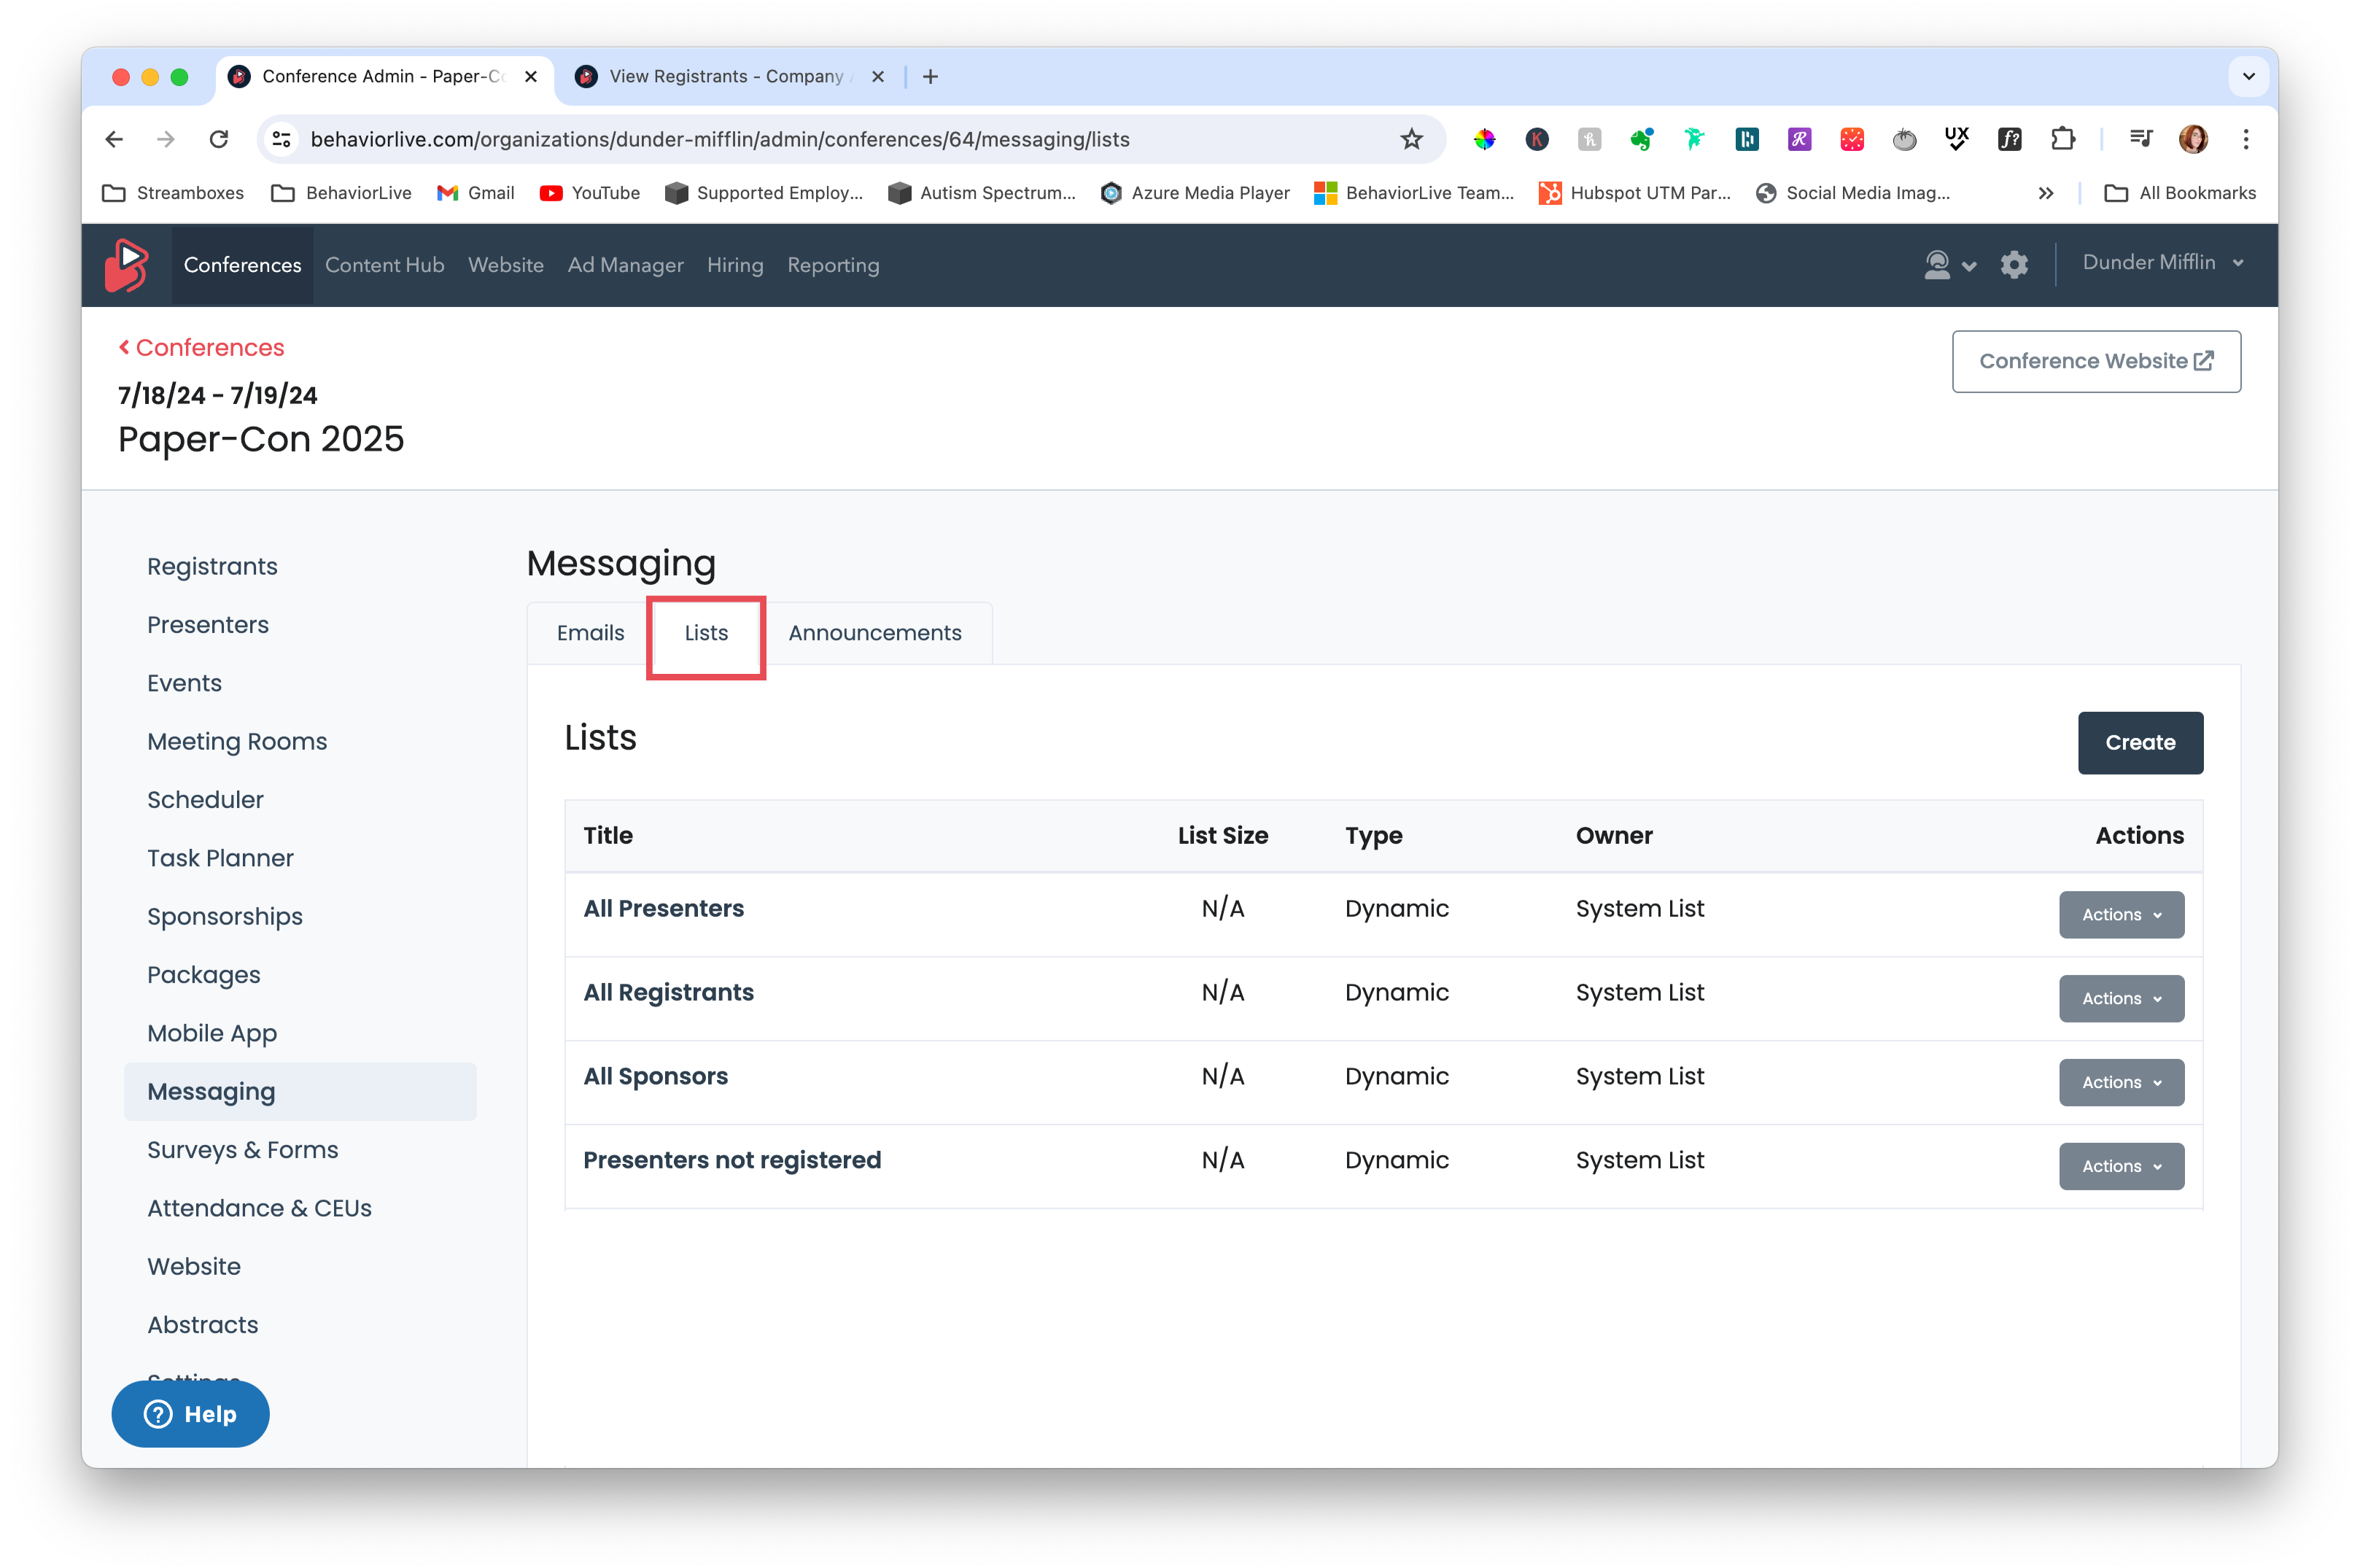Image resolution: width=2360 pixels, height=1568 pixels.
Task: Click the Title column header
Action: tap(608, 835)
